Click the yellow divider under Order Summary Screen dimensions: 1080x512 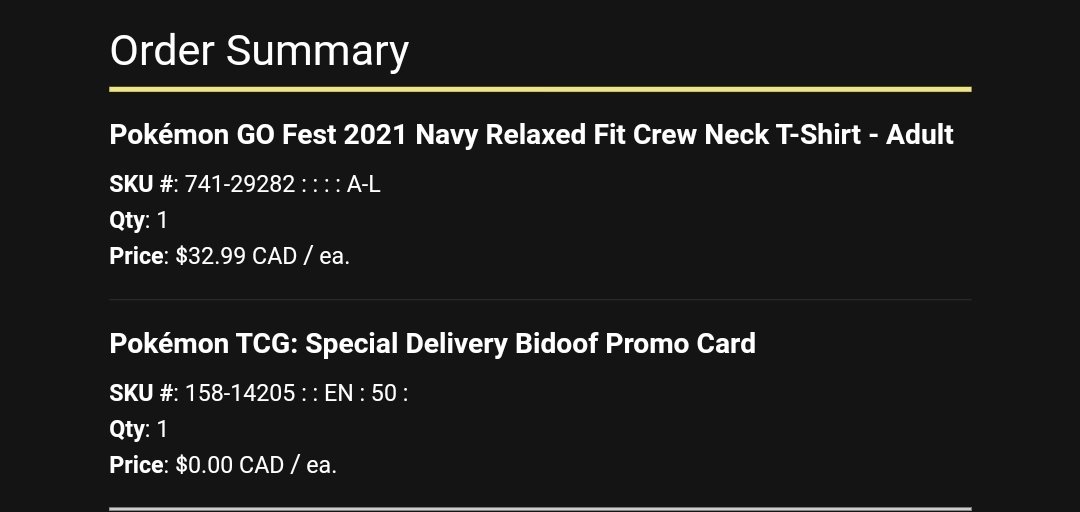540,89
